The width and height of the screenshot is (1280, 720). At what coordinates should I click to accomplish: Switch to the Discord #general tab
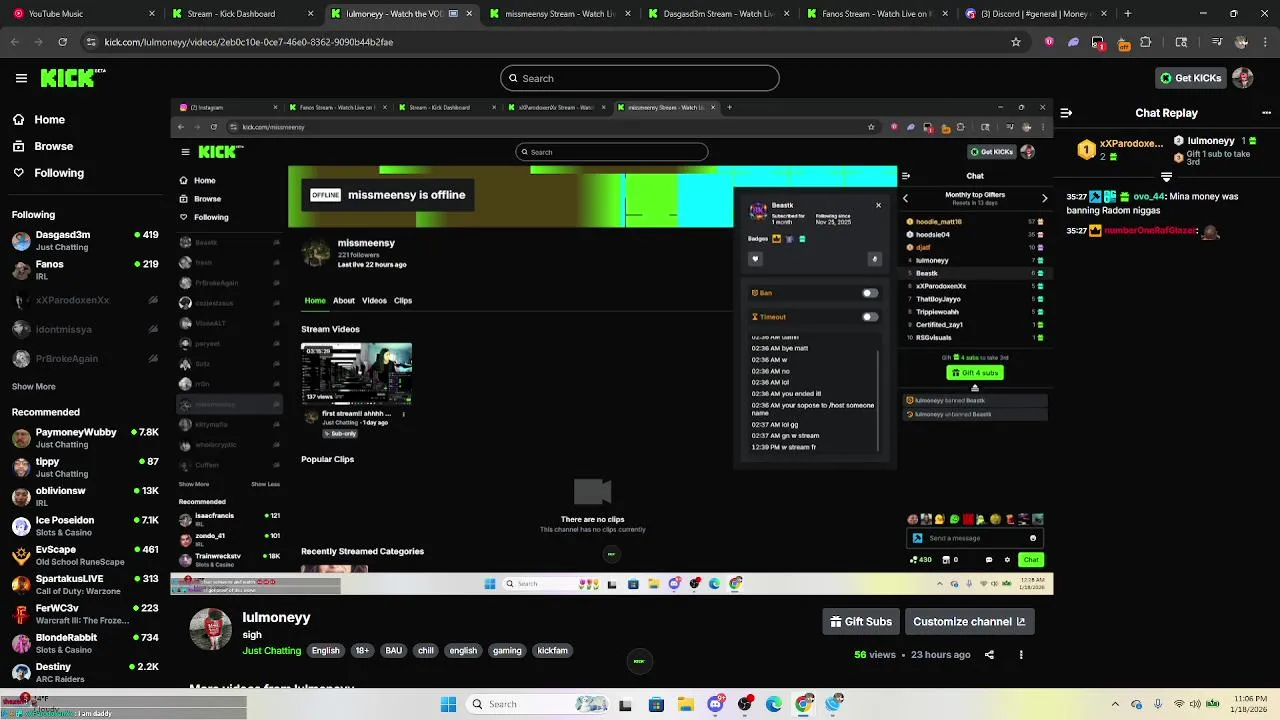point(1037,14)
